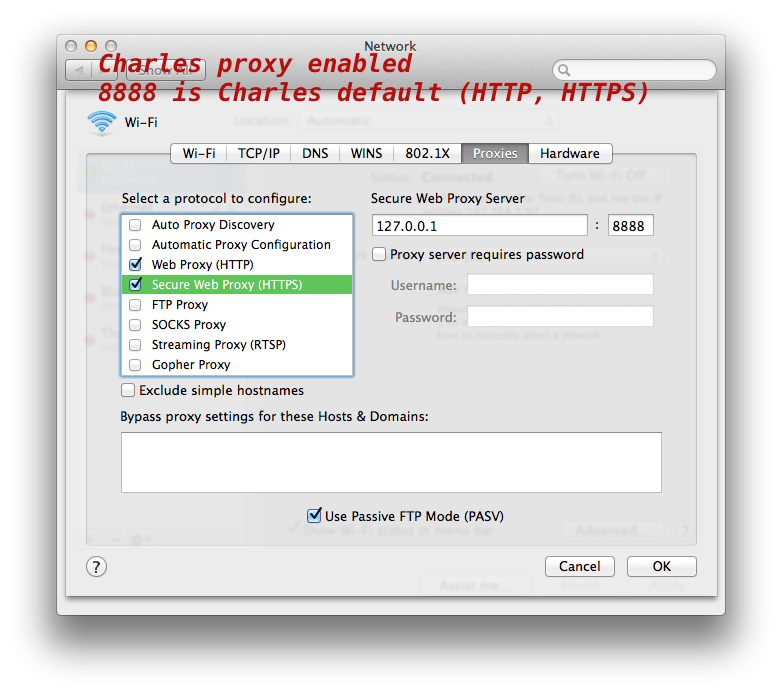Click the Username input field
Viewport: 782px width, 694px height.
(560, 284)
